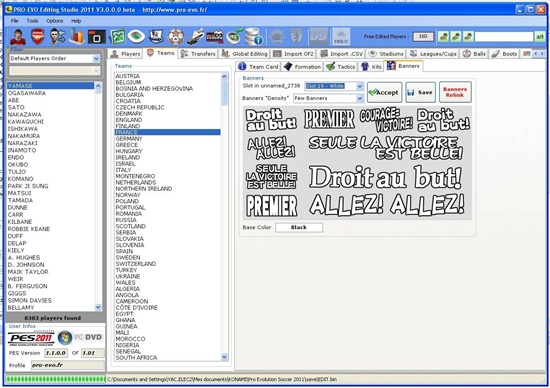
Task: Click the league trophy shield toolbar icon
Action: [156, 36]
